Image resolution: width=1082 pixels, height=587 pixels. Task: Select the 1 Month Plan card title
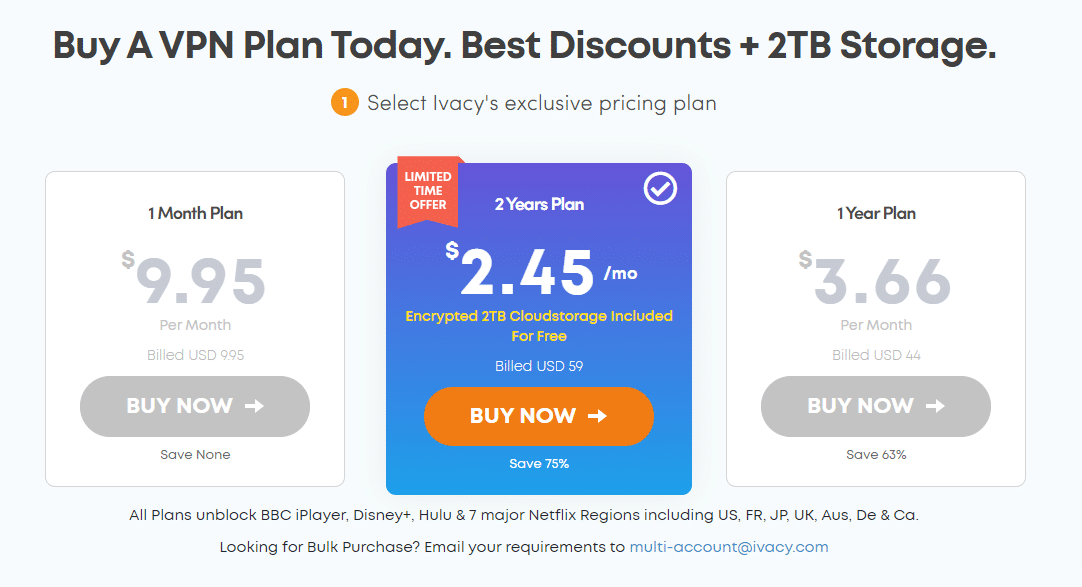(x=195, y=213)
